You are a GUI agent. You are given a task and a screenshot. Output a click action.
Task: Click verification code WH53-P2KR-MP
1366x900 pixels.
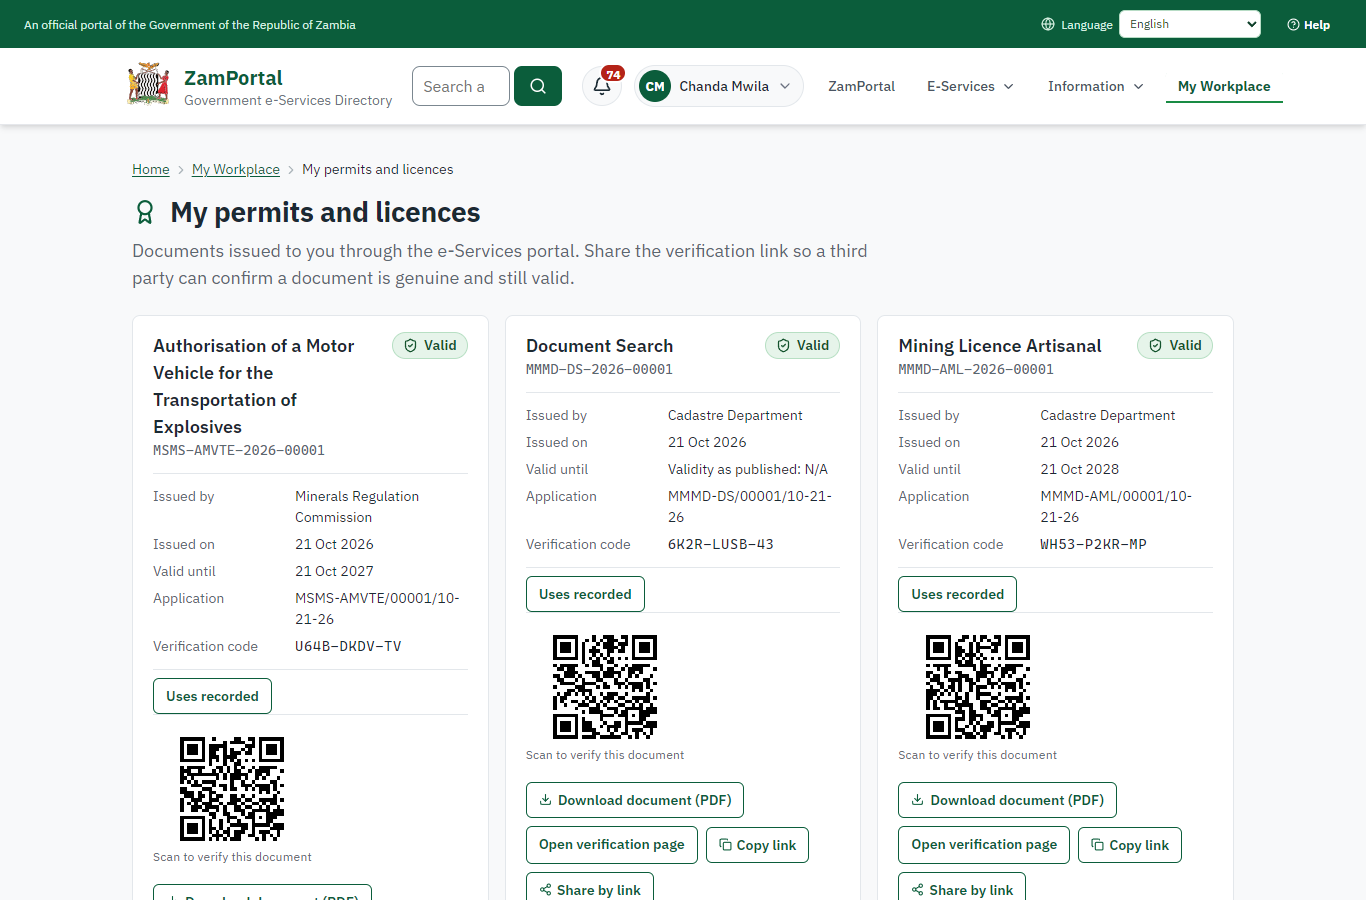click(x=1093, y=545)
